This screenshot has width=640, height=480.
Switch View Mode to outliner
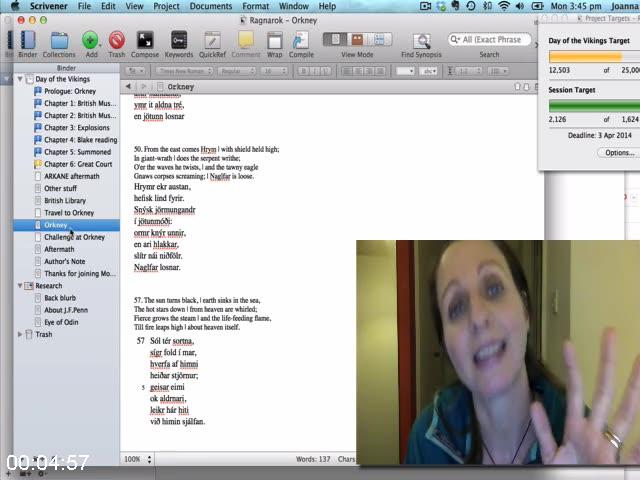pyautogui.click(x=380, y=40)
